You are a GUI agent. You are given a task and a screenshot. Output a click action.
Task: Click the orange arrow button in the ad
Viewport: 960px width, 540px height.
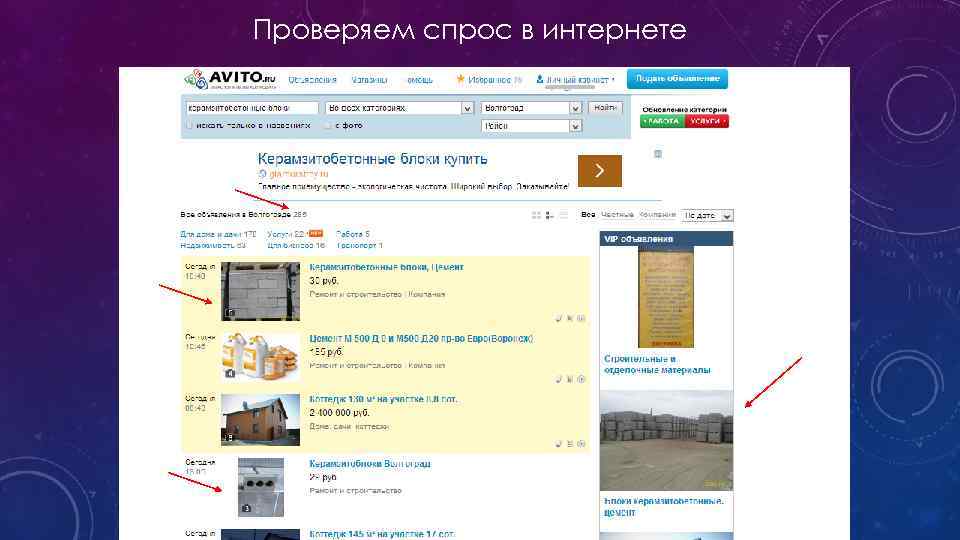point(599,171)
